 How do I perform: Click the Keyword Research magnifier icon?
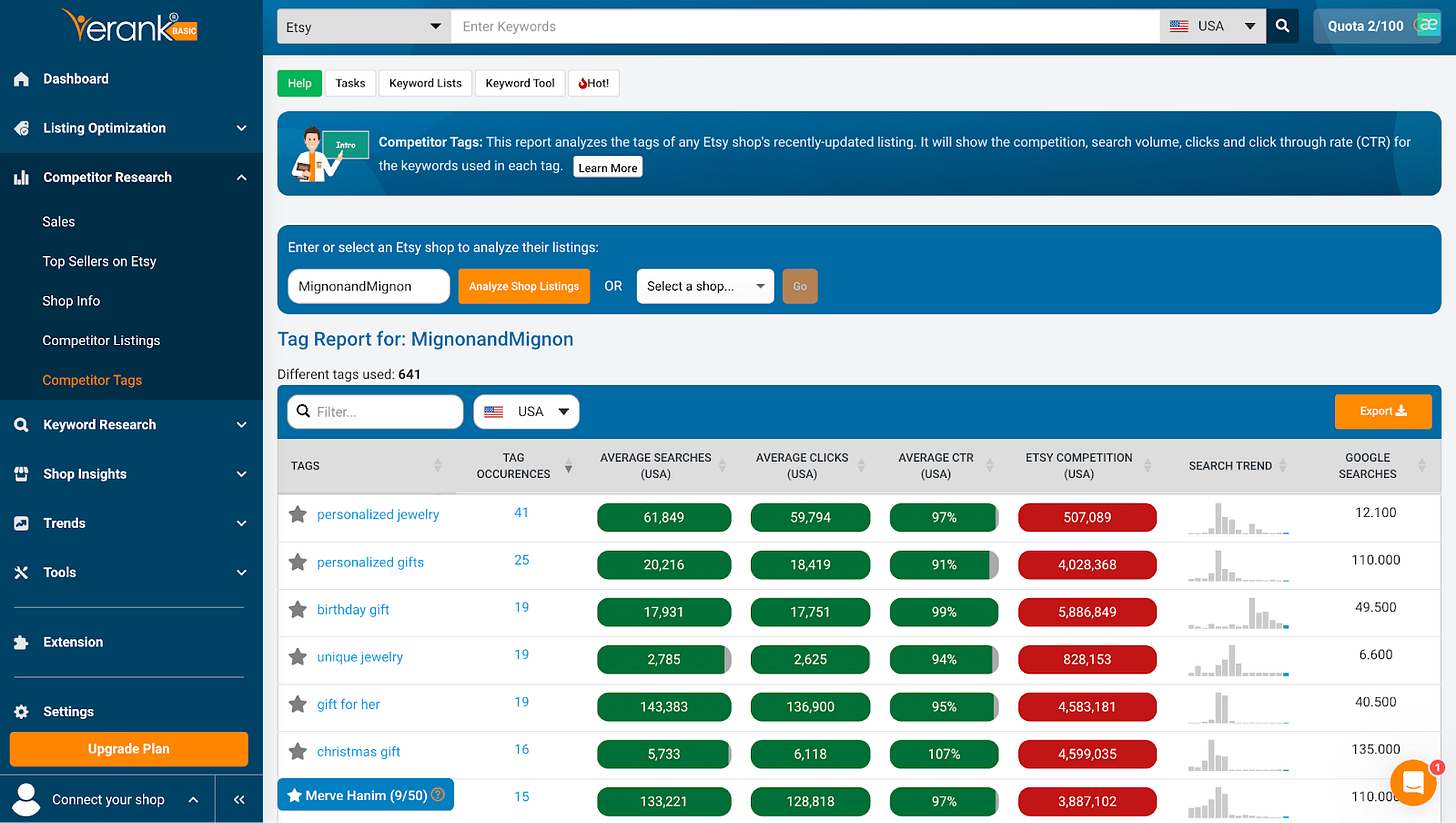[21, 425]
